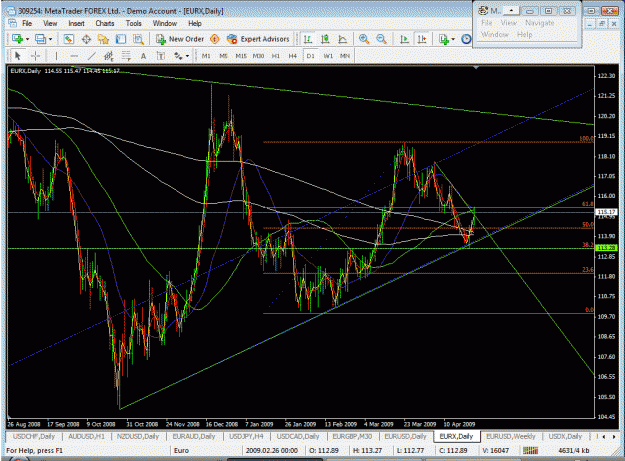Show the Terminal panel icon
The width and height of the screenshot is (625, 461).
(x=121, y=39)
